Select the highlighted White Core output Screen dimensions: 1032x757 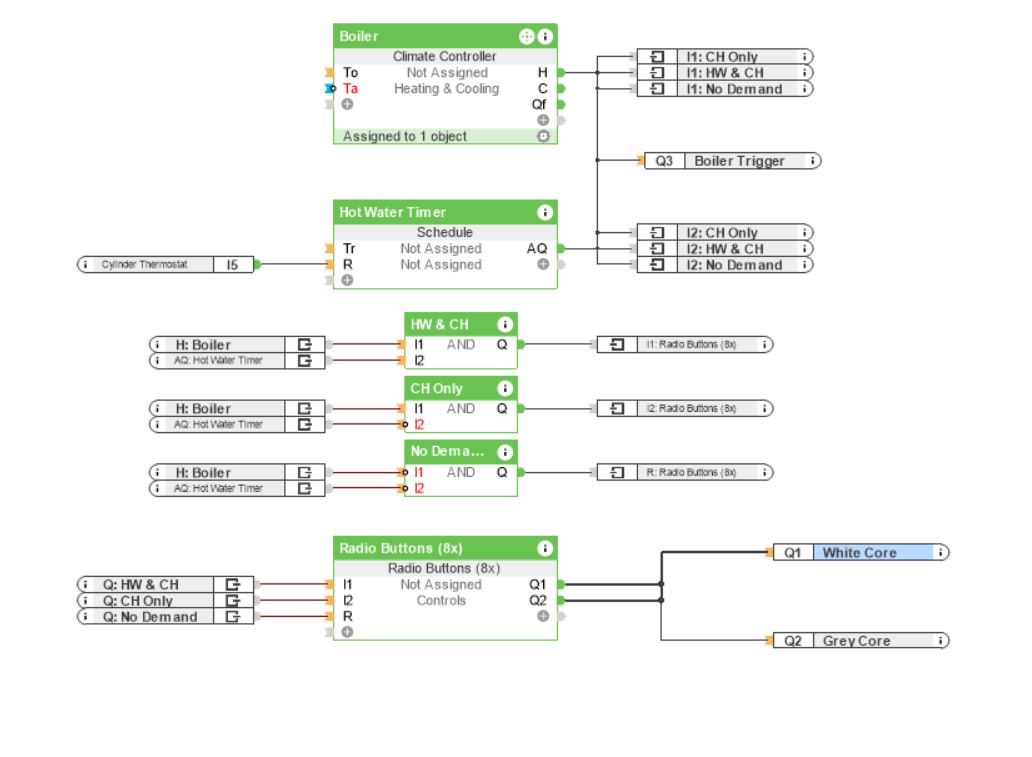tap(874, 553)
